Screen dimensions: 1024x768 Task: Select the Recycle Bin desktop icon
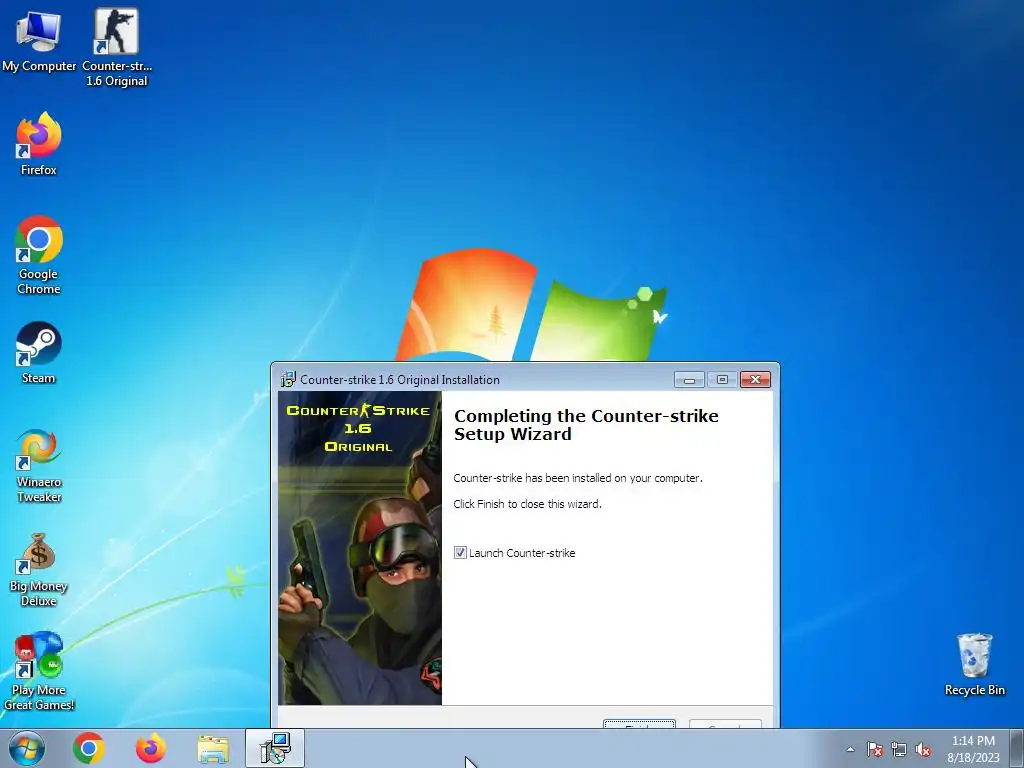pos(974,665)
